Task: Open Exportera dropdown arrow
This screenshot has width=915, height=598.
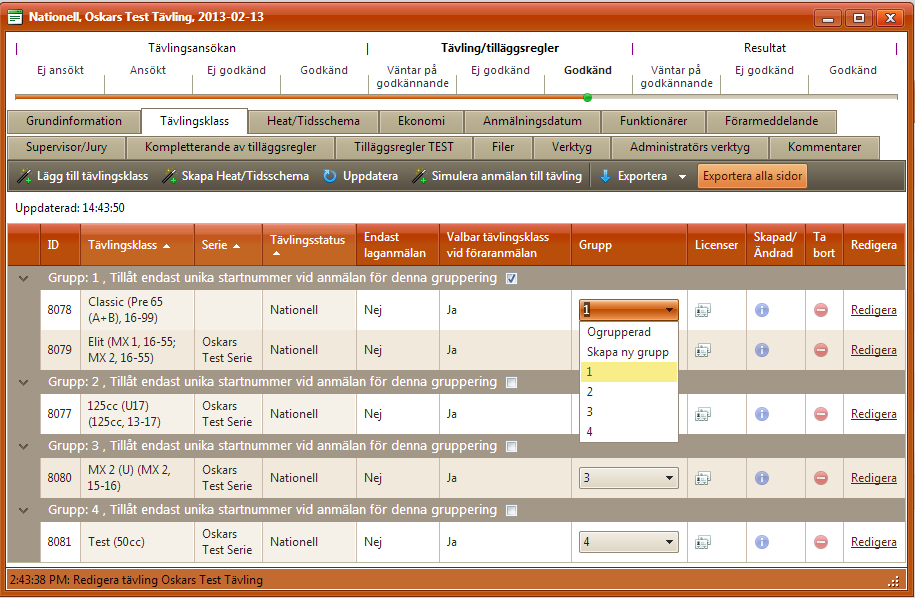Action: click(x=682, y=177)
